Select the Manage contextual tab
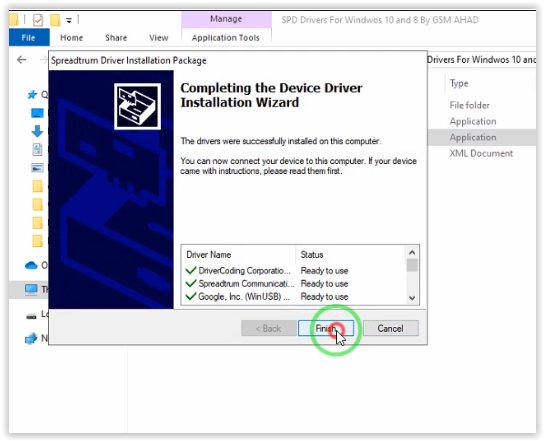This screenshot has width=544, height=441. click(226, 19)
